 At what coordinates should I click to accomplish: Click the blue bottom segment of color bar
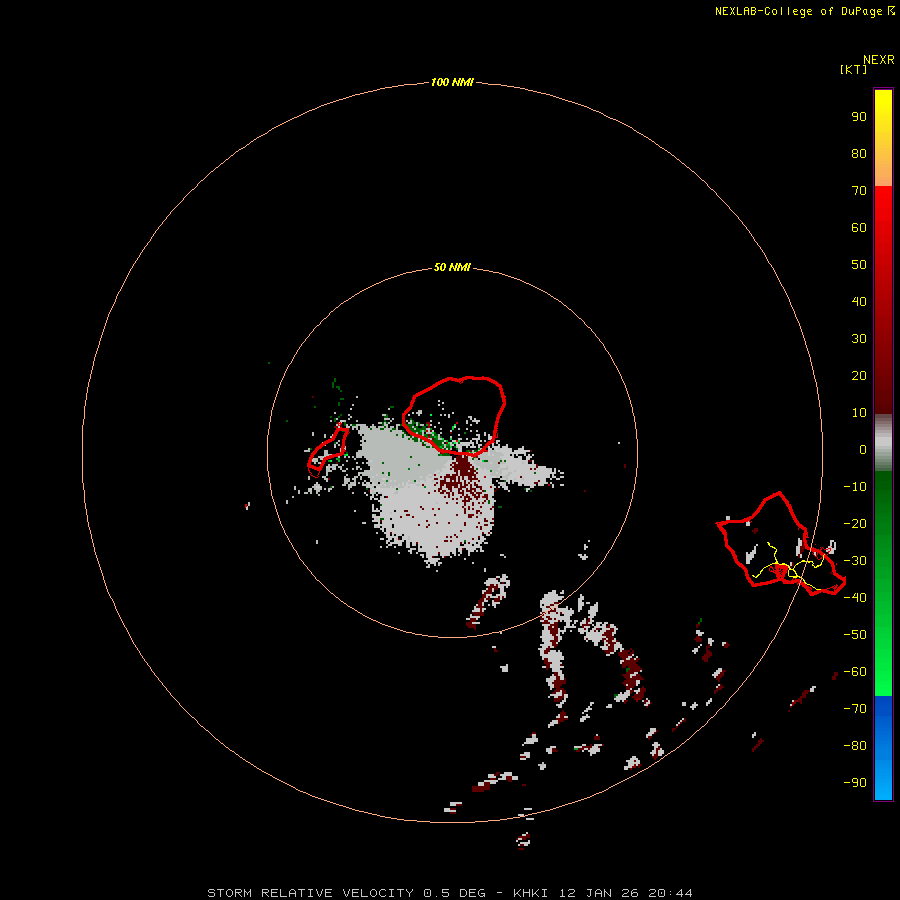(883, 747)
